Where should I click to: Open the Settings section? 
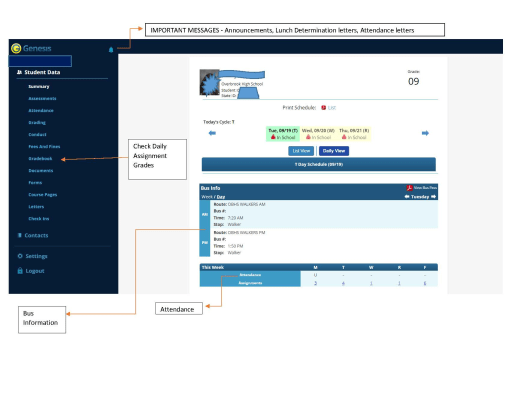click(36, 256)
